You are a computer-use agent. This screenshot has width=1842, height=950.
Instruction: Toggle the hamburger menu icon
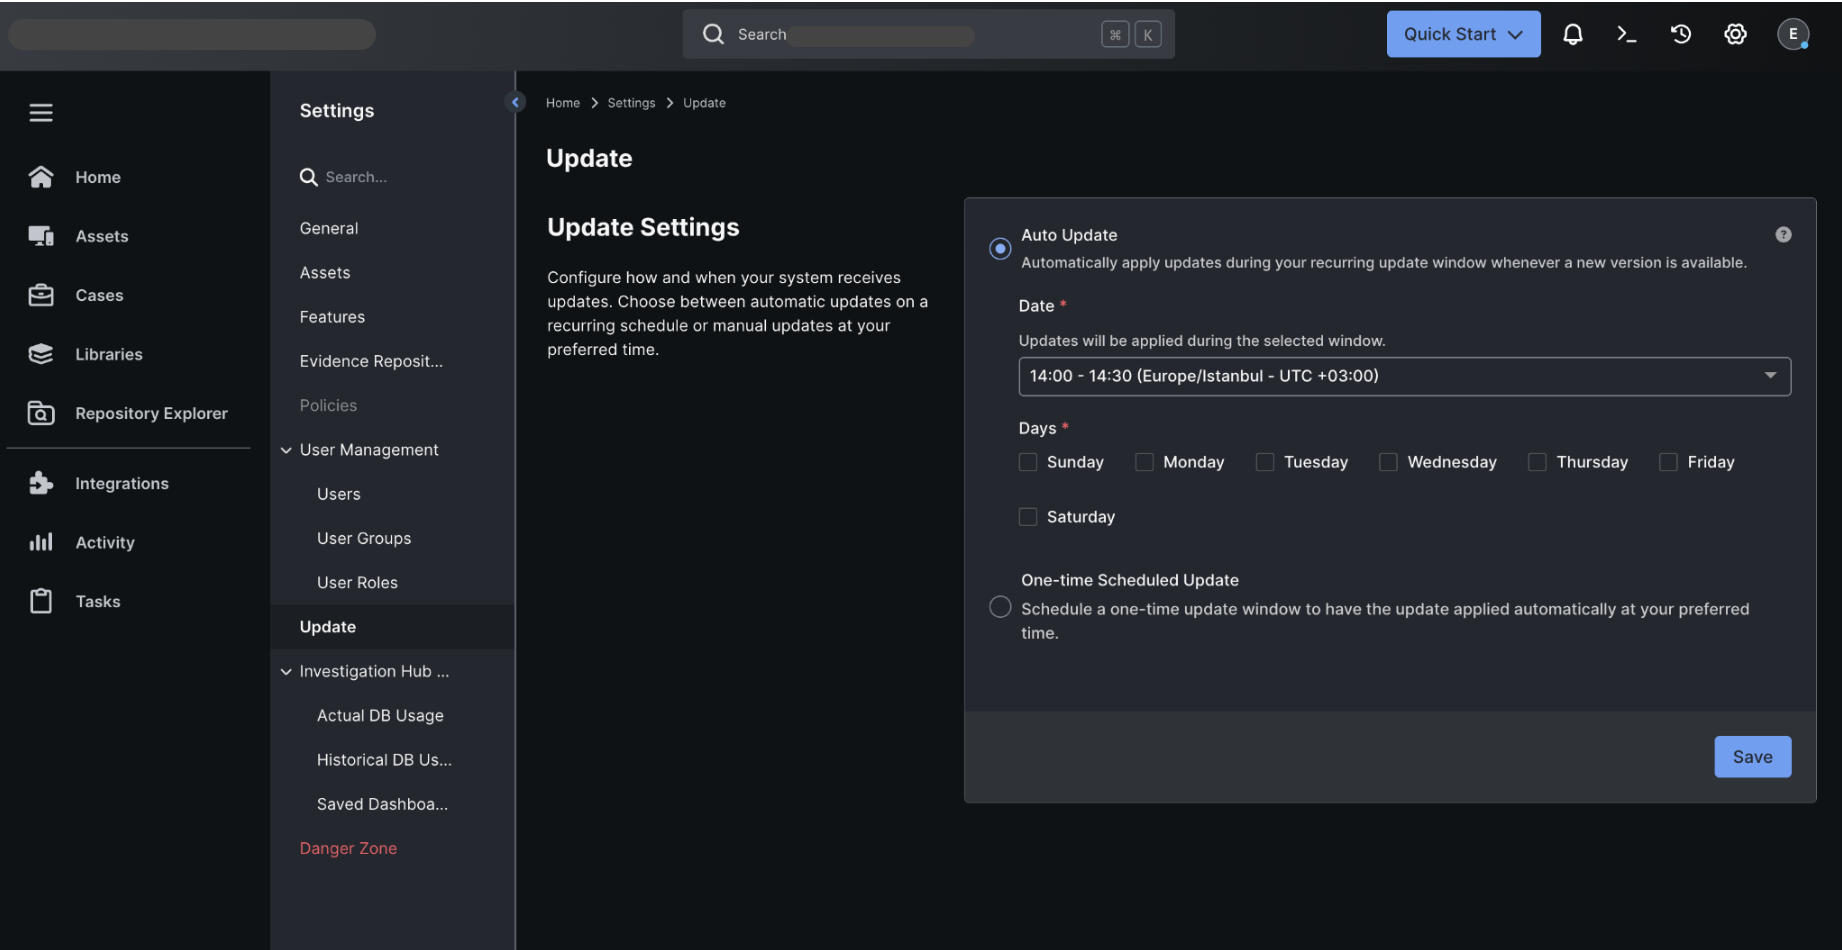[x=41, y=113]
